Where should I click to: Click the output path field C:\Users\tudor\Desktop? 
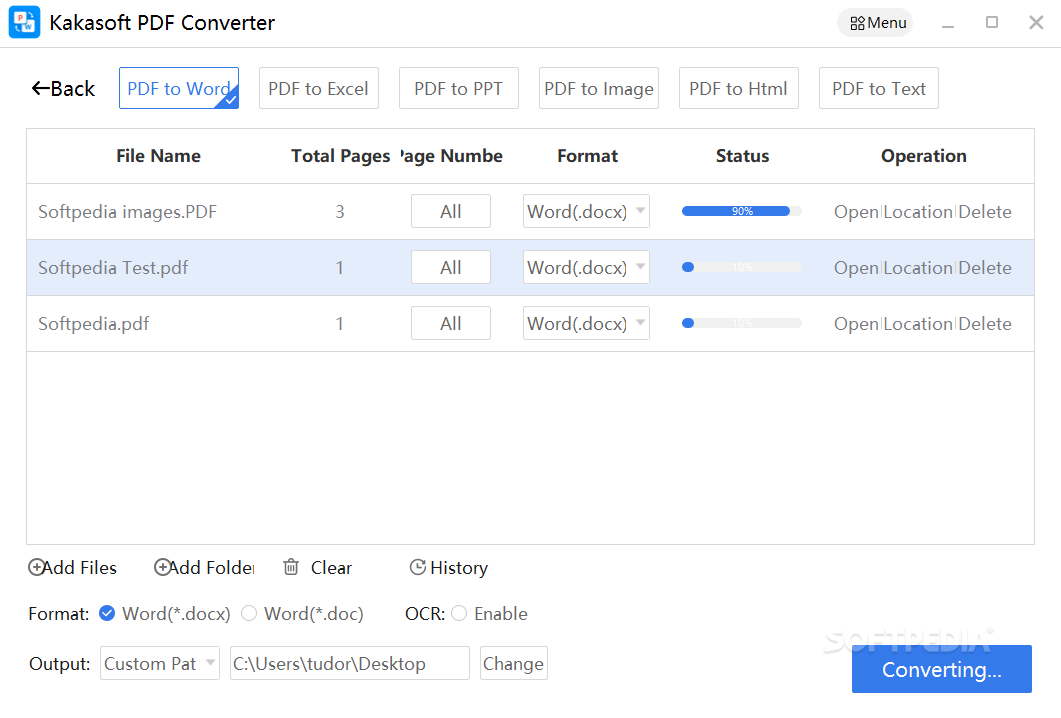click(x=350, y=663)
